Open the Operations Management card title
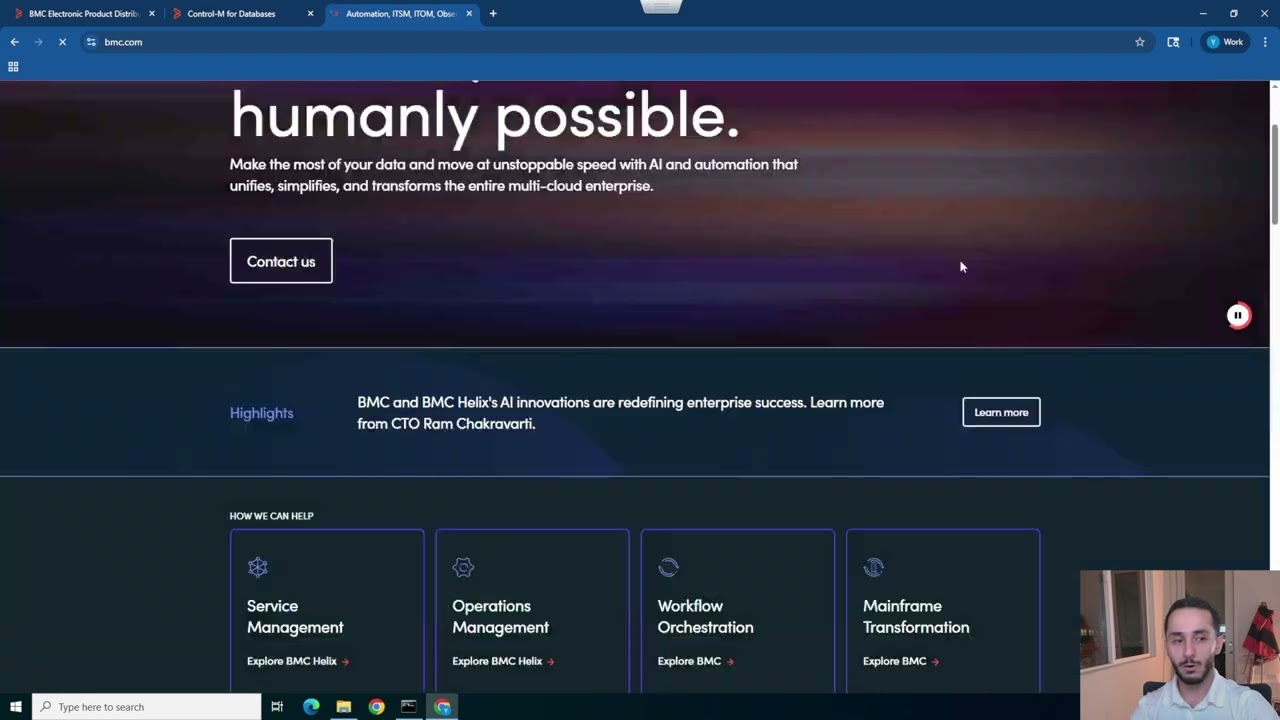 [500, 616]
